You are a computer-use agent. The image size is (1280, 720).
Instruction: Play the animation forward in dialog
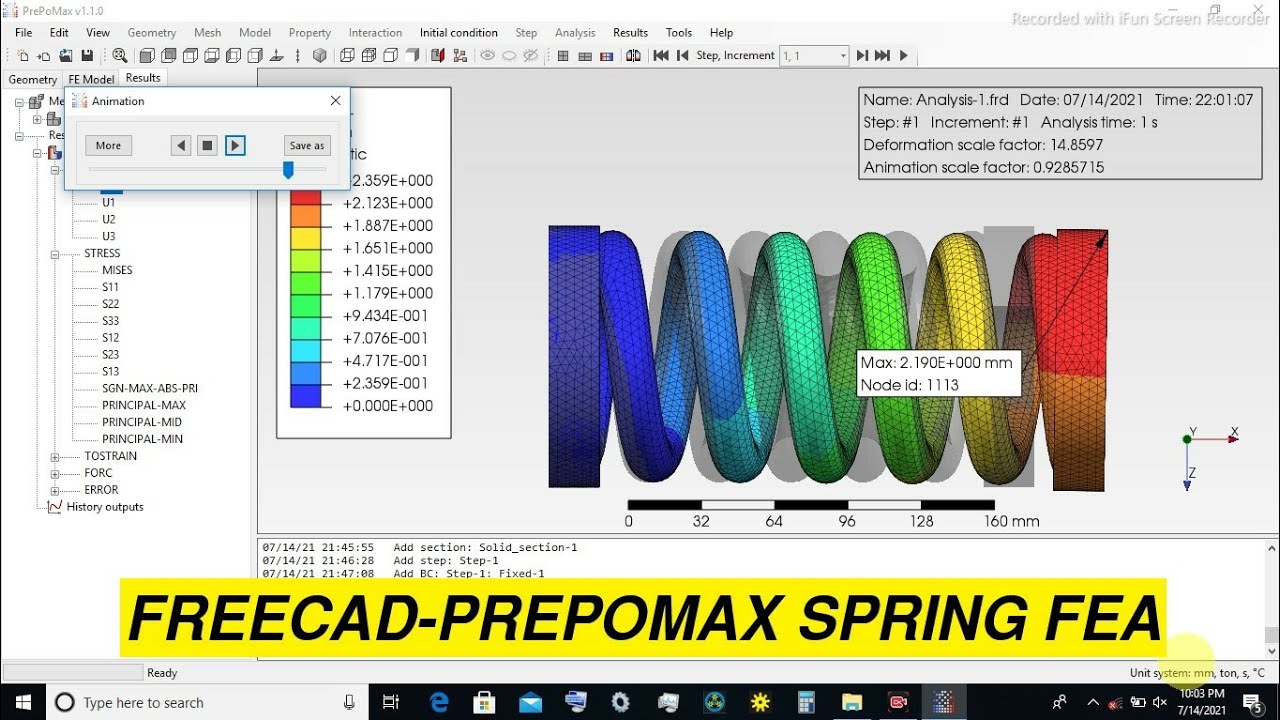[x=235, y=146]
